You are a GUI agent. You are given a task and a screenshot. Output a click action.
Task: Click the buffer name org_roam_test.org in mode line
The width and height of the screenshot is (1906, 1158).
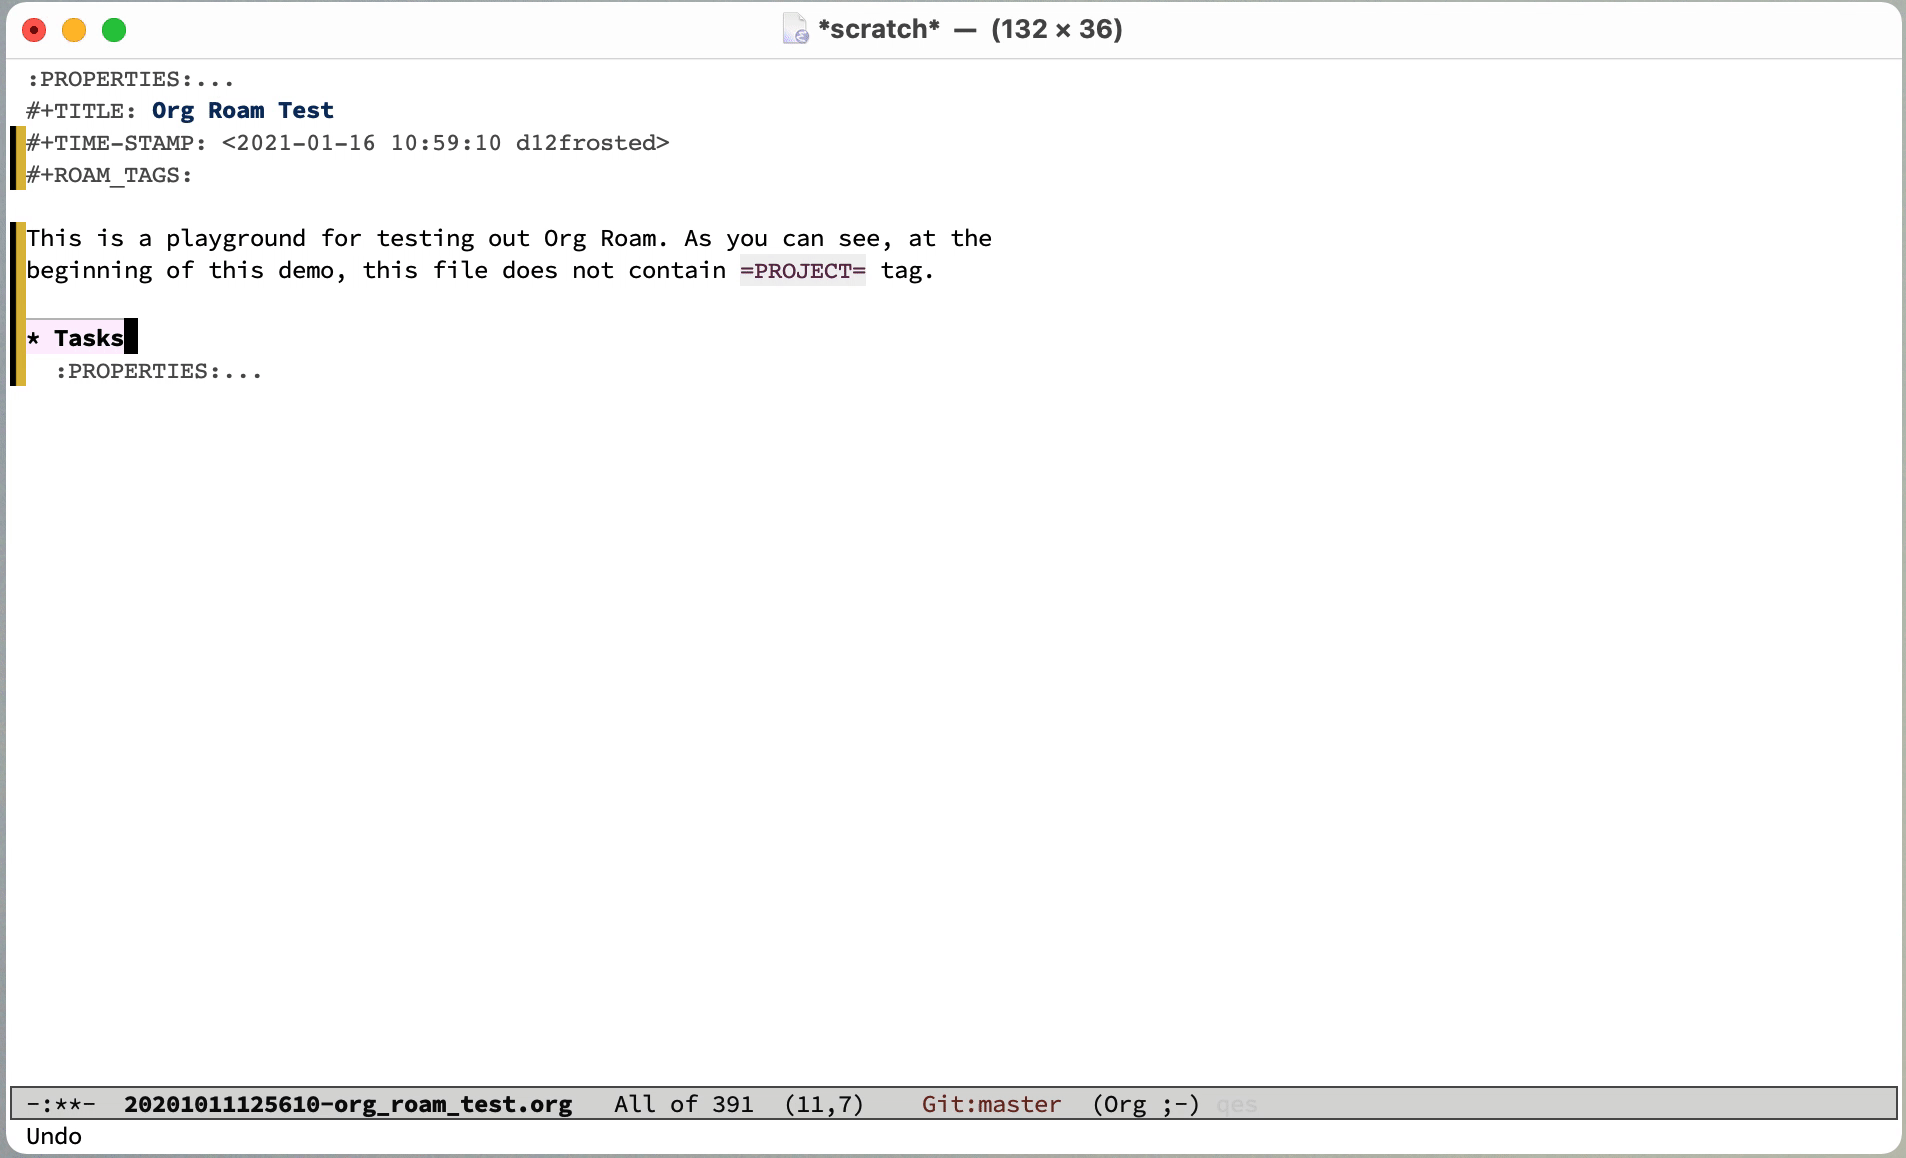347,1104
